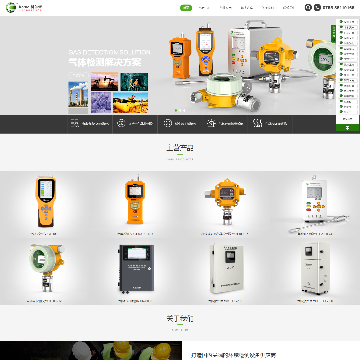Click the second icon in the dark feature bar
360x360 pixels.
click(x=121, y=124)
